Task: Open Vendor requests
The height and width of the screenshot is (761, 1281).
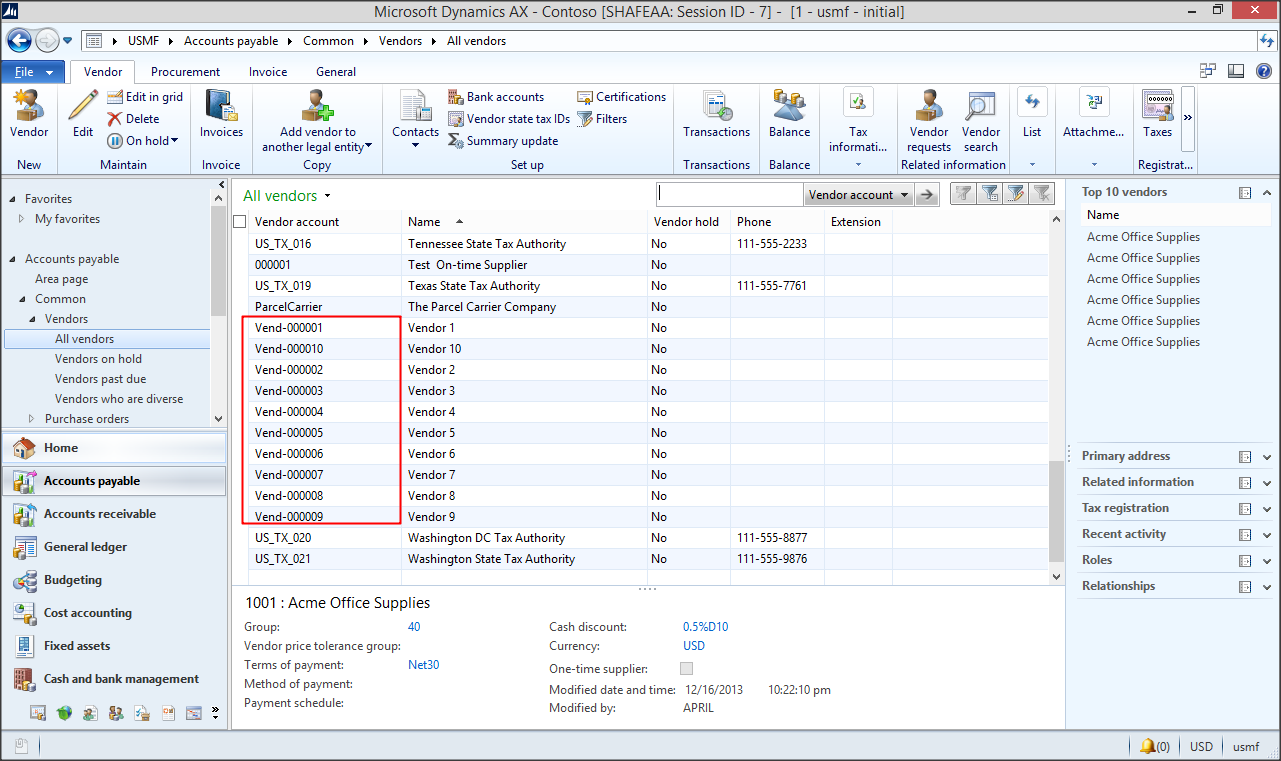Action: coord(929,121)
